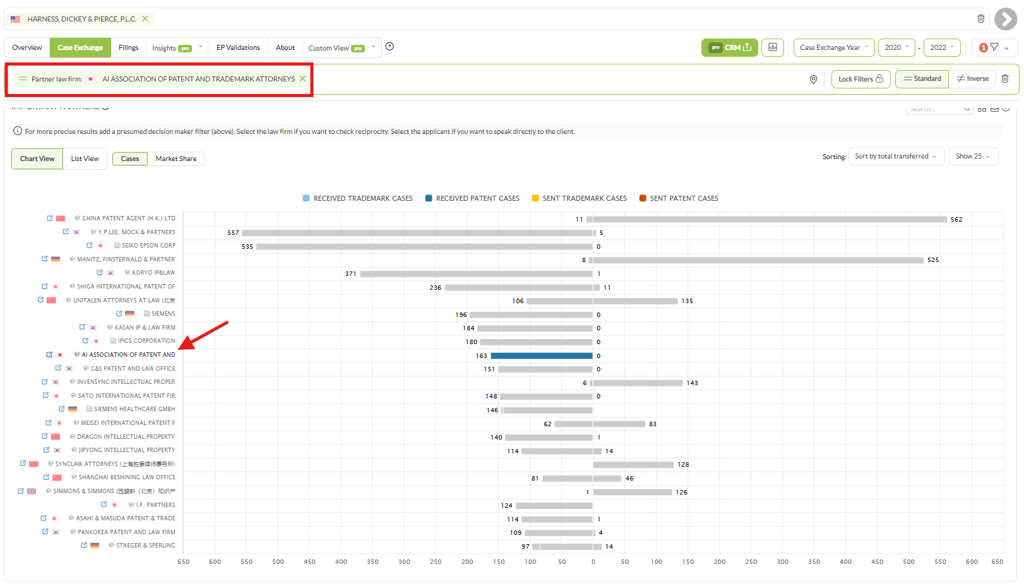Viewport: 1024px width, 586px height.
Task: Delete all filters with the filter-bar trash icon
Action: [1005, 79]
